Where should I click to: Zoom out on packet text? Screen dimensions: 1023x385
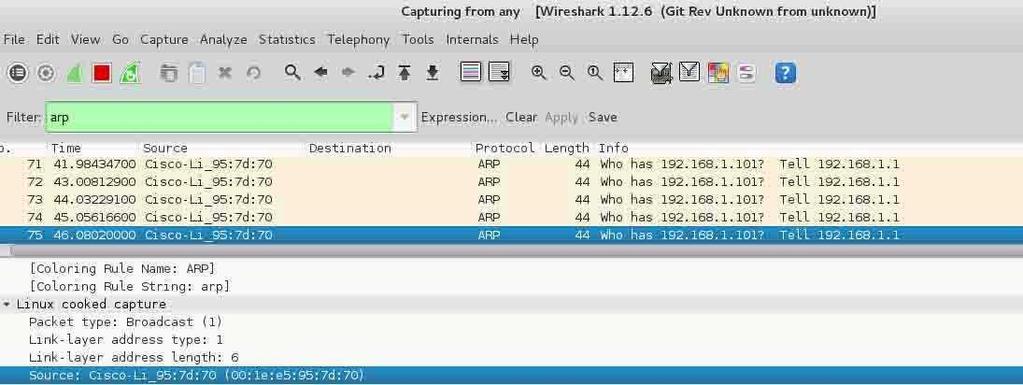click(567, 73)
